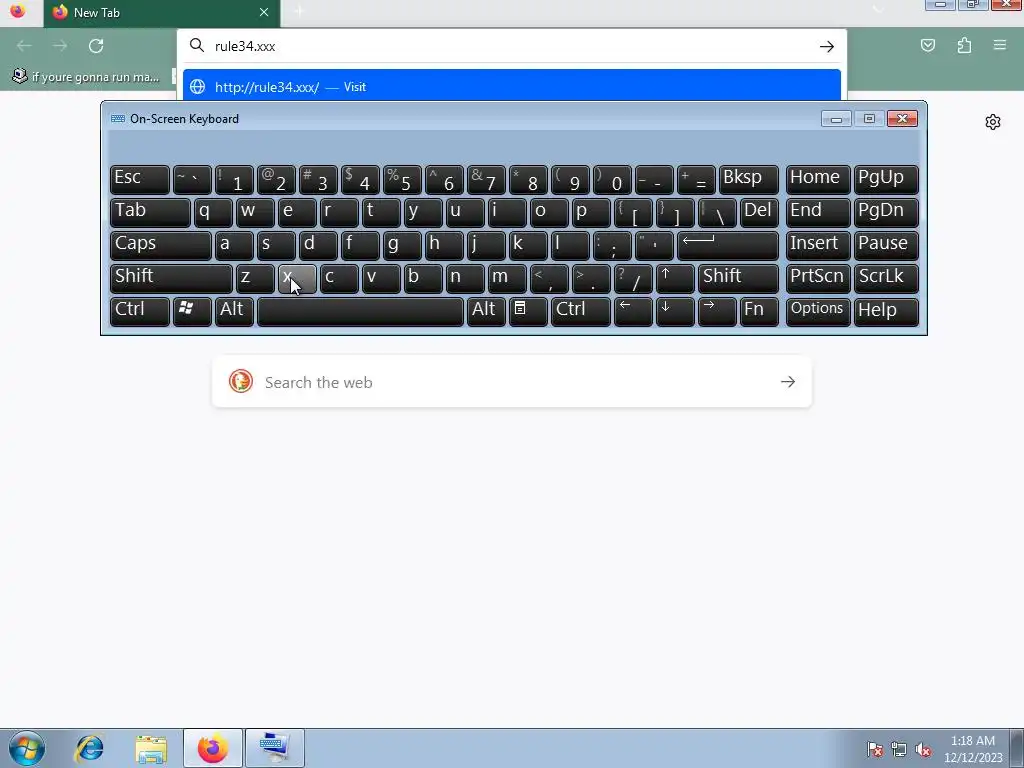Open the 'if youre gonna run ma...' bookmark
The width and height of the screenshot is (1024, 768).
point(86,77)
